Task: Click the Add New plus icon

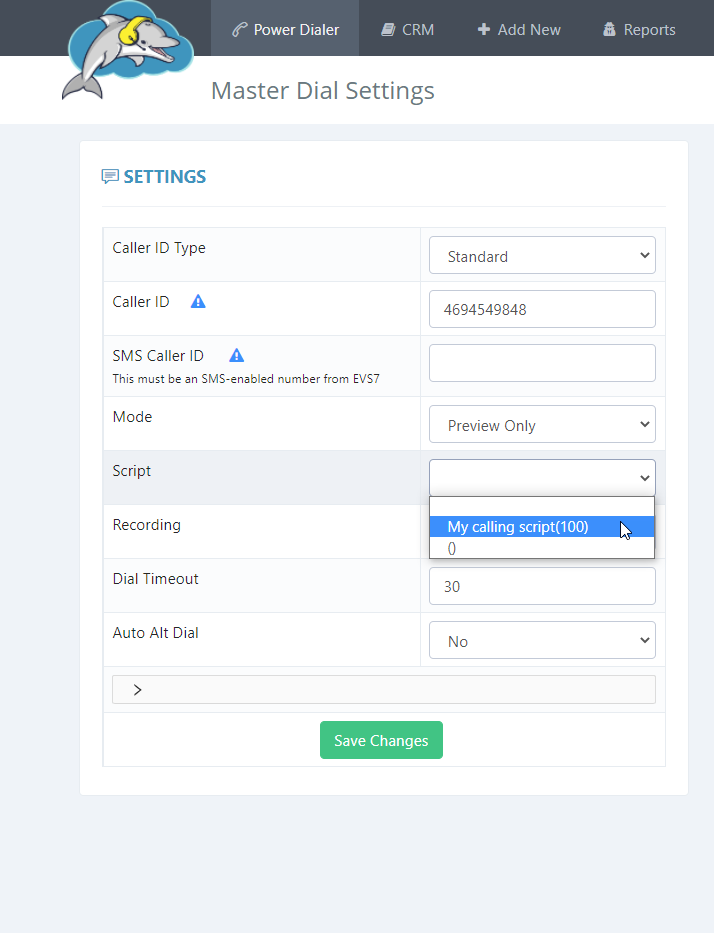Action: click(x=484, y=29)
